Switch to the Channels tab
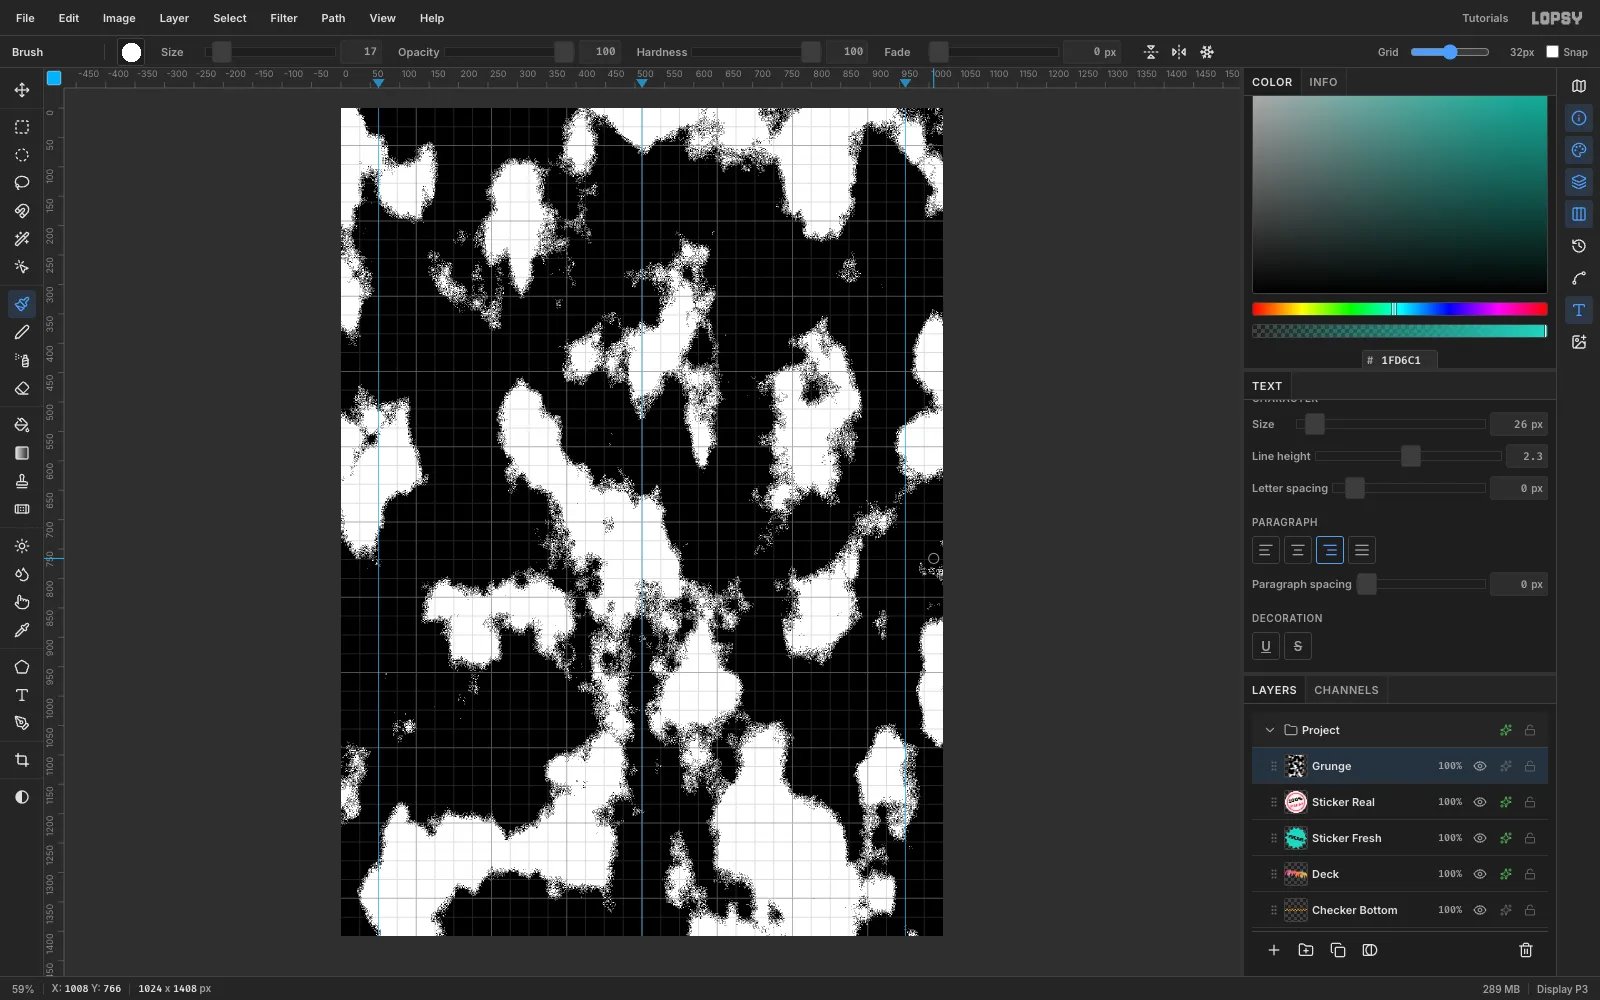The width and height of the screenshot is (1600, 1000). click(x=1346, y=690)
